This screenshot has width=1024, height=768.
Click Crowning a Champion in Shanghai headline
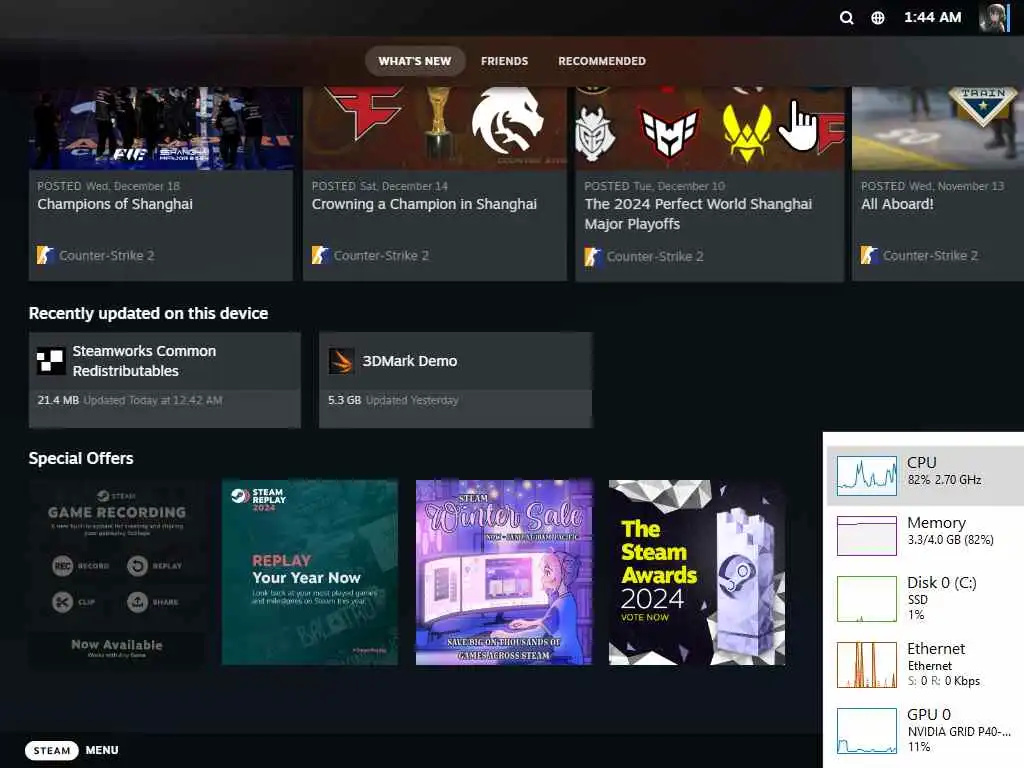[424, 204]
